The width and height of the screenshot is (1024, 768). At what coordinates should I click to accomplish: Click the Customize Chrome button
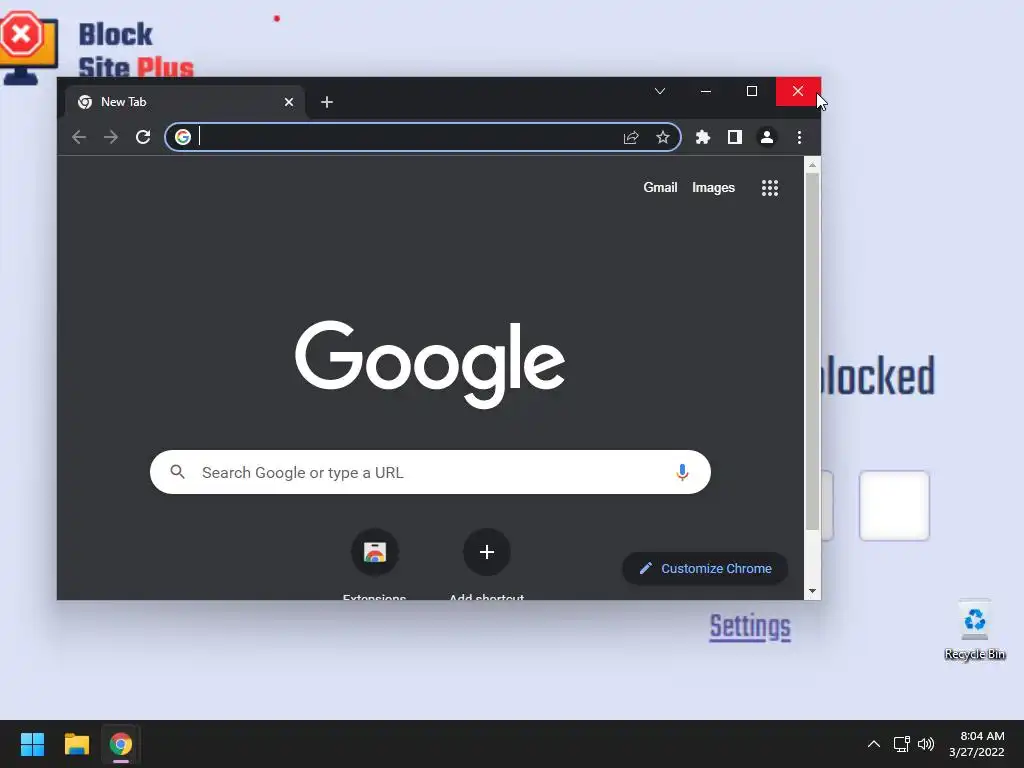705,568
